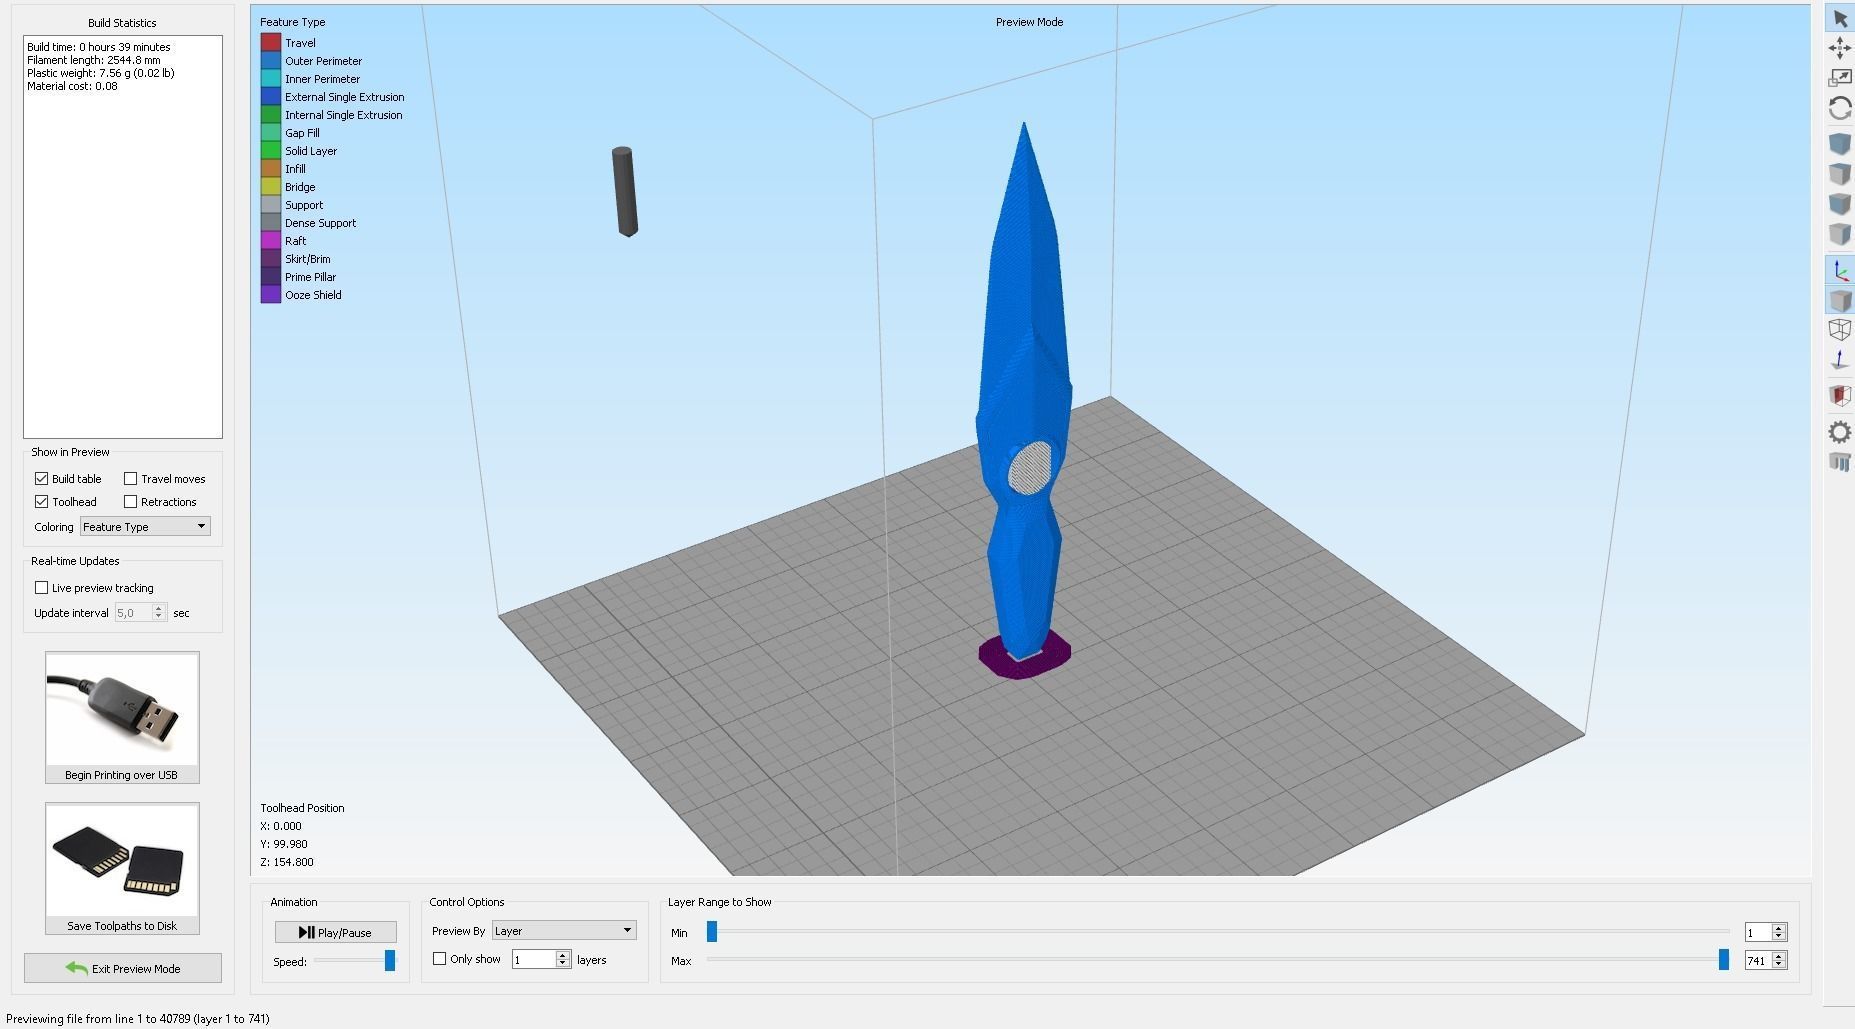Viewport: 1855px width, 1029px height.
Task: Click Begin Printing over USB
Action: 122,717
